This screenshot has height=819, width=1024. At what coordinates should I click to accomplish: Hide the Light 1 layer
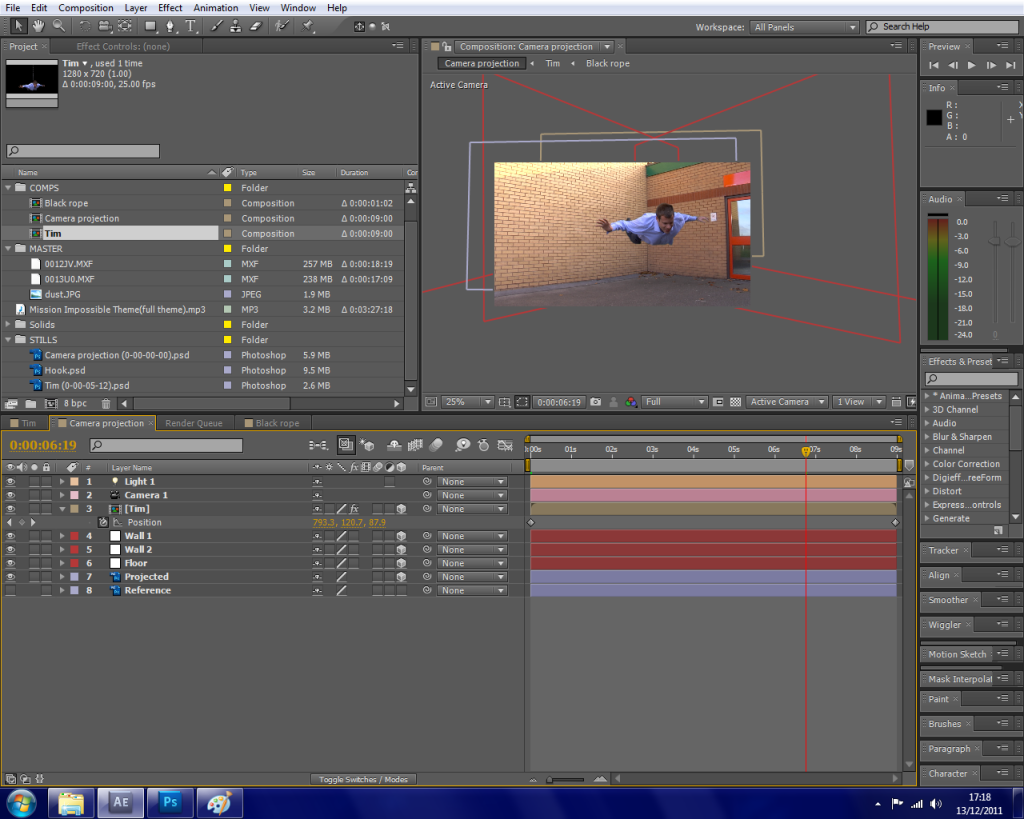[10, 481]
